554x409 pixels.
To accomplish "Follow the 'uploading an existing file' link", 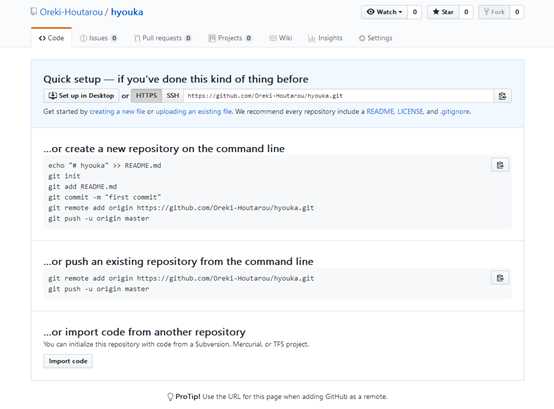I will [x=194, y=112].
